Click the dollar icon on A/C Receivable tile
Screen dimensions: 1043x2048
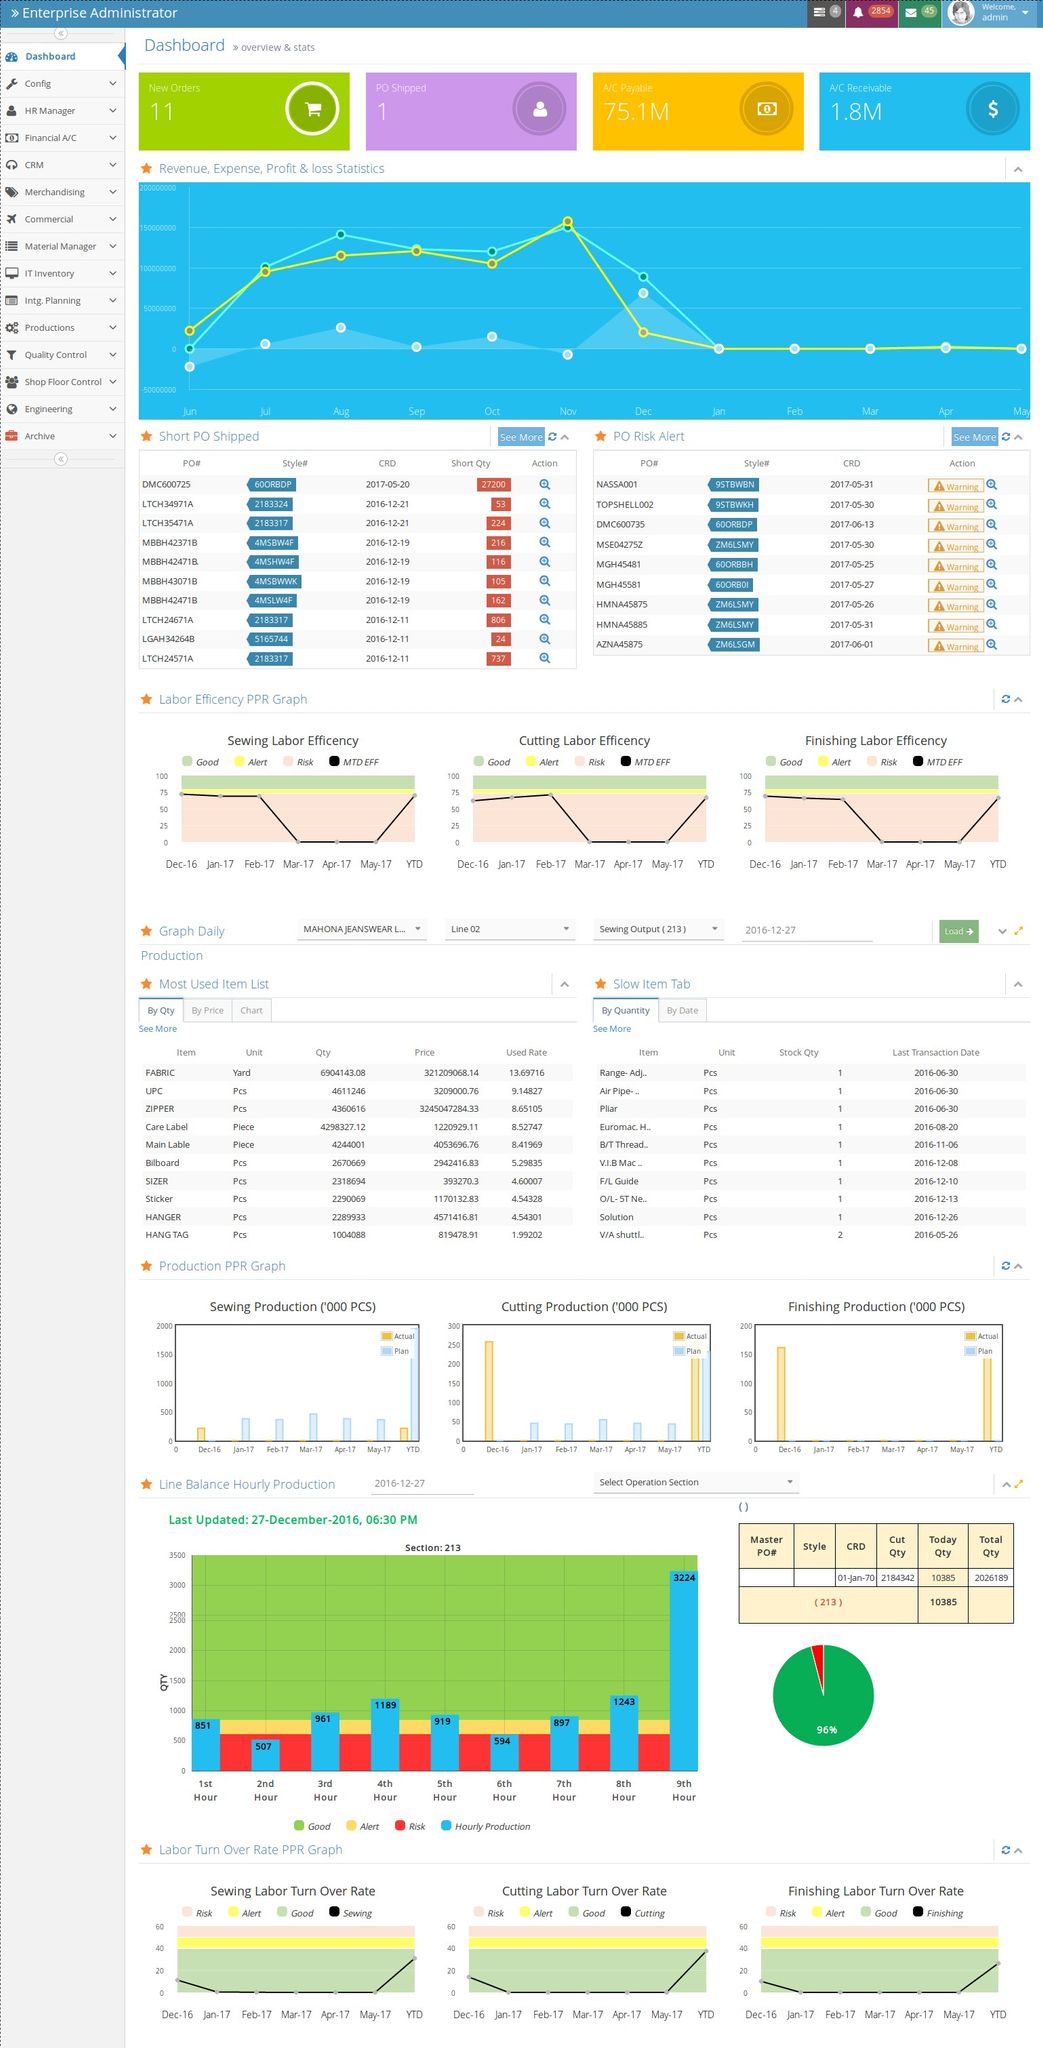(993, 110)
